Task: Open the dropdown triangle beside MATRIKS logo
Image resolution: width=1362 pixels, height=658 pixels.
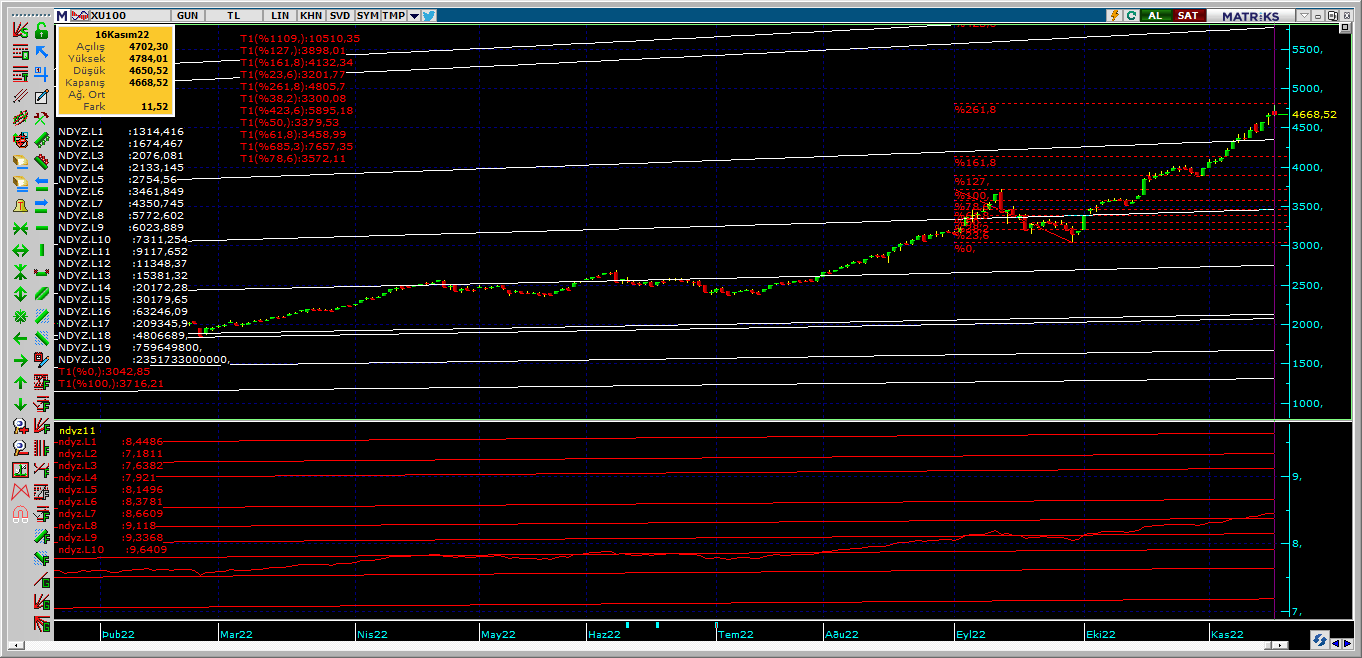Action: [x=1304, y=16]
